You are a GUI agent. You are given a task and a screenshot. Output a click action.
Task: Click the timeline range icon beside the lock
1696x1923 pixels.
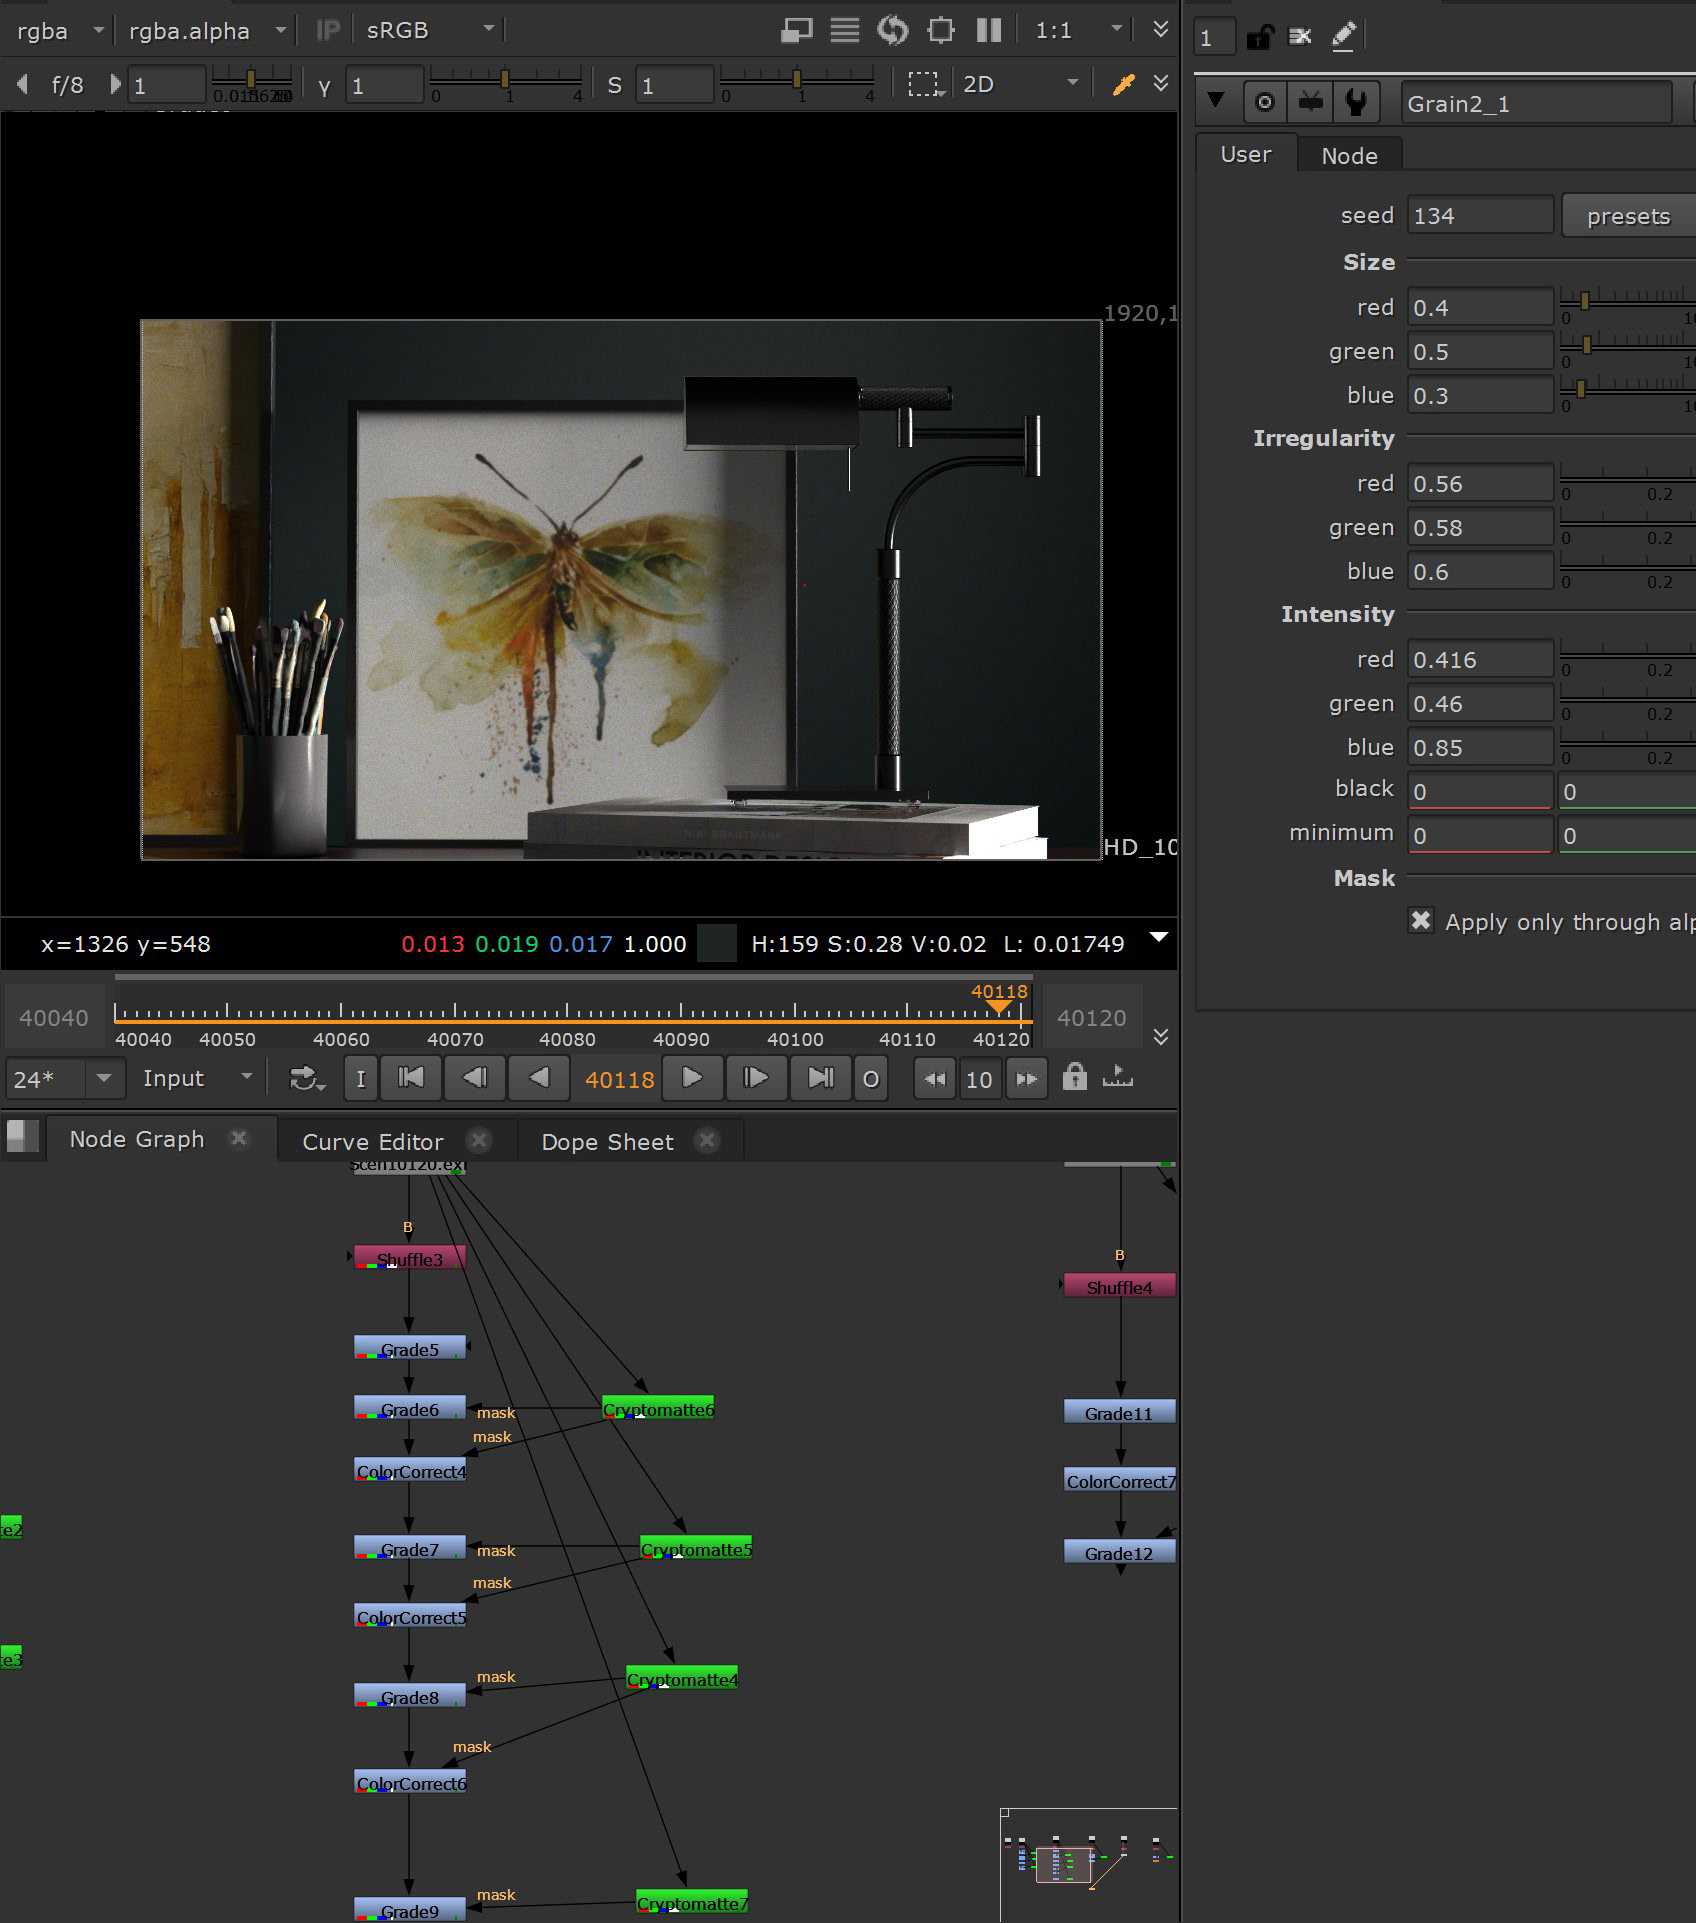pos(1117,1077)
